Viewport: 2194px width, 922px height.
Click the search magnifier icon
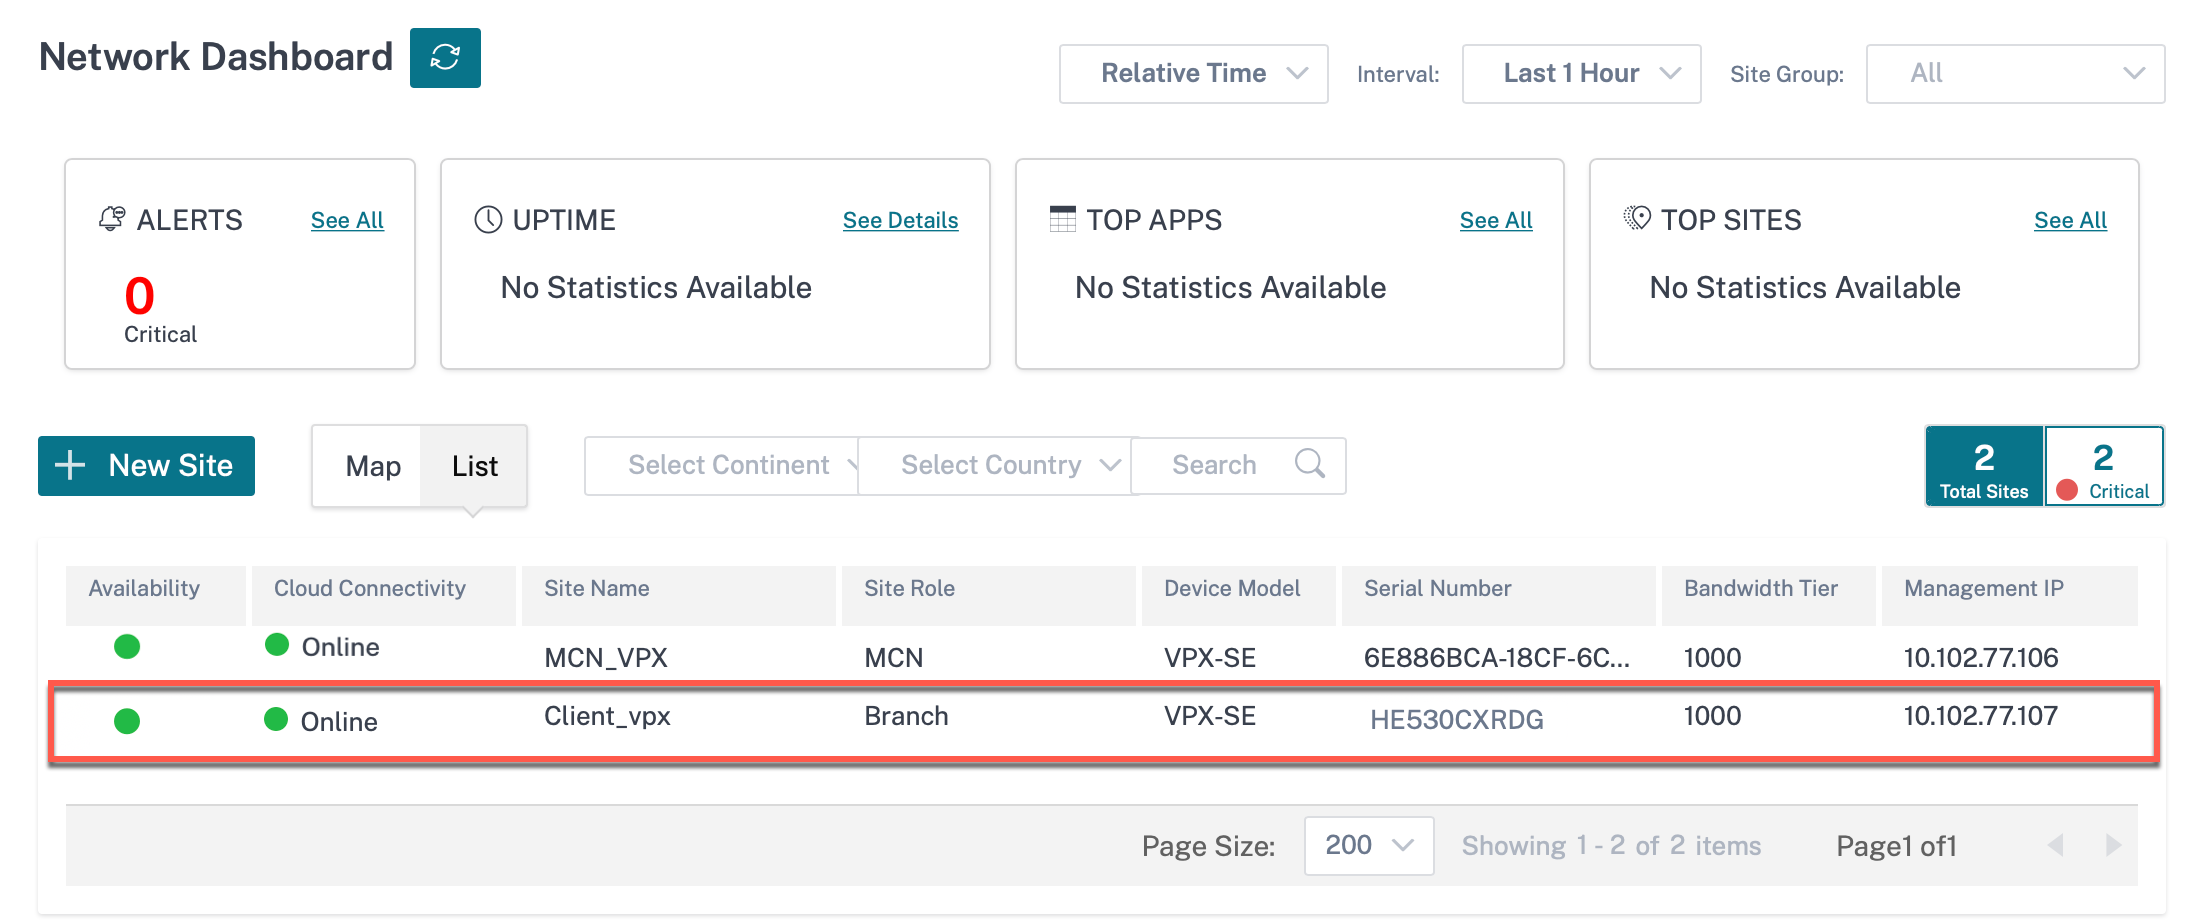tap(1309, 463)
